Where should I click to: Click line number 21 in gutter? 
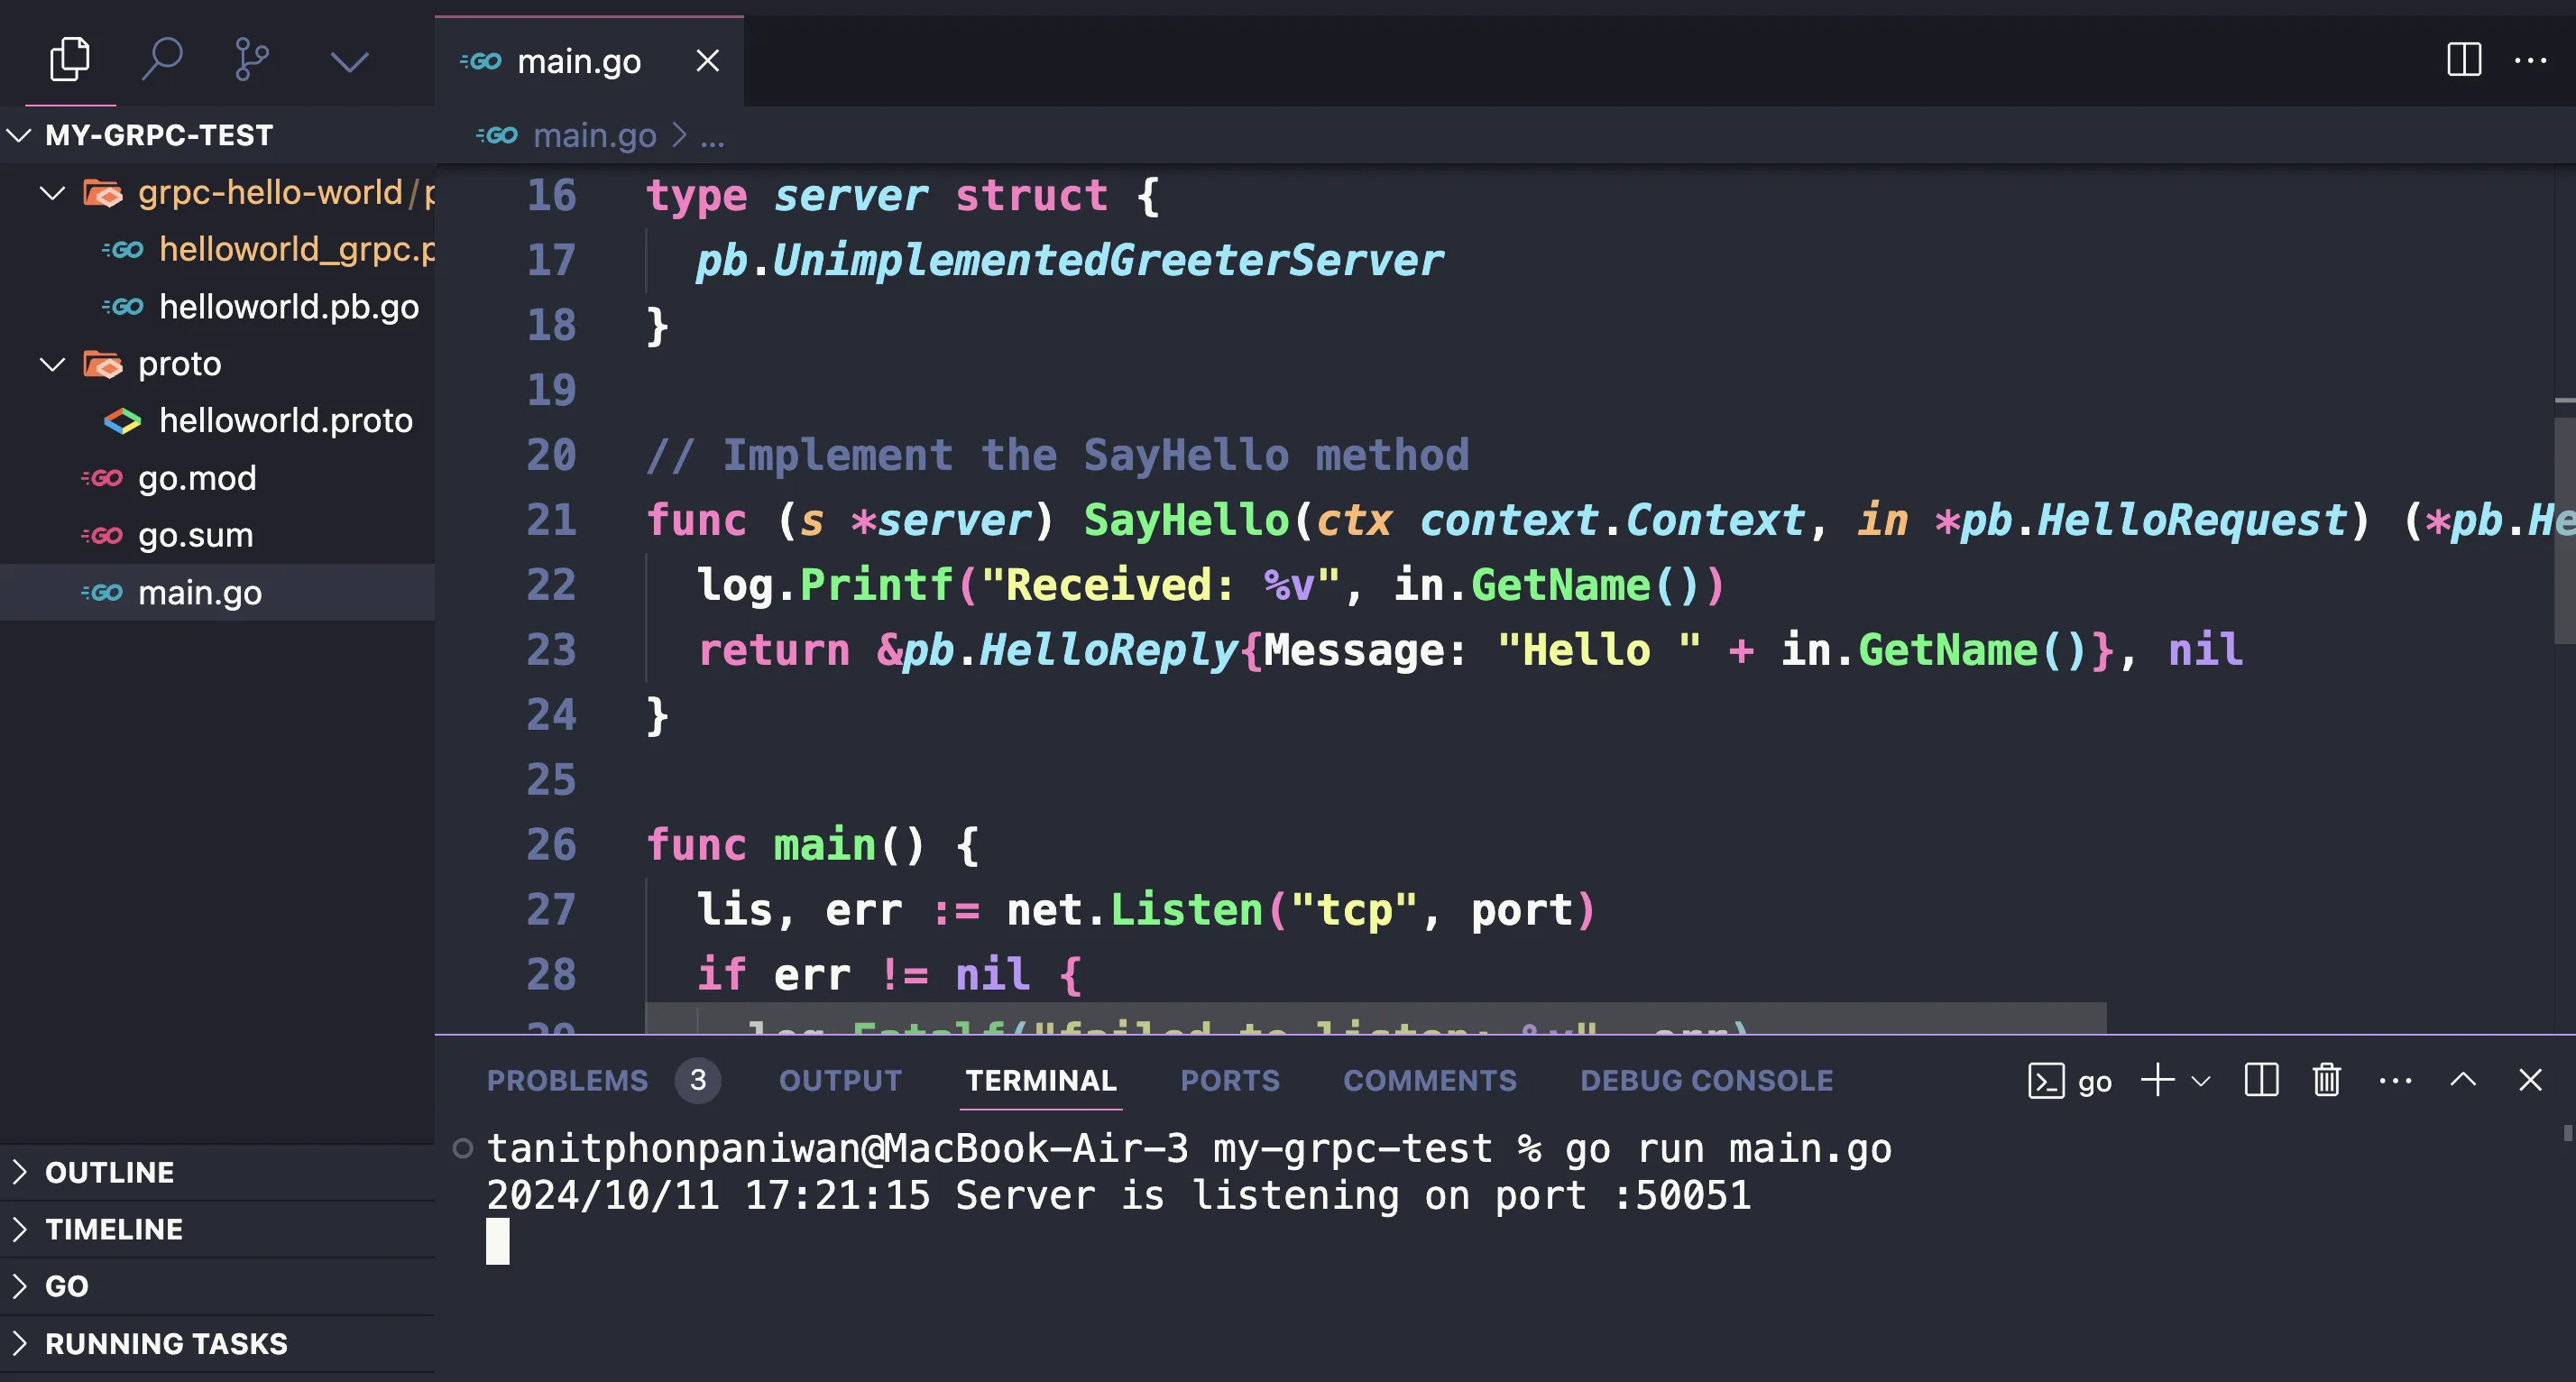point(551,520)
